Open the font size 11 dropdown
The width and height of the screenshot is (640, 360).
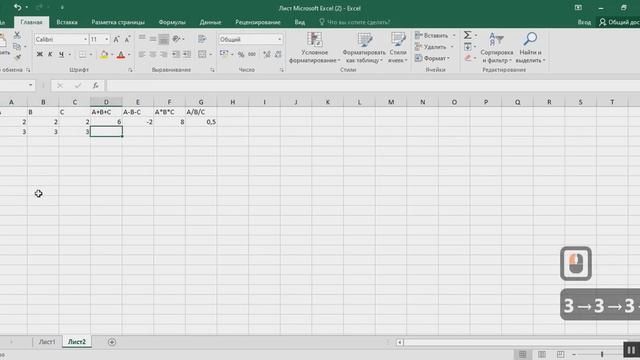(x=107, y=39)
